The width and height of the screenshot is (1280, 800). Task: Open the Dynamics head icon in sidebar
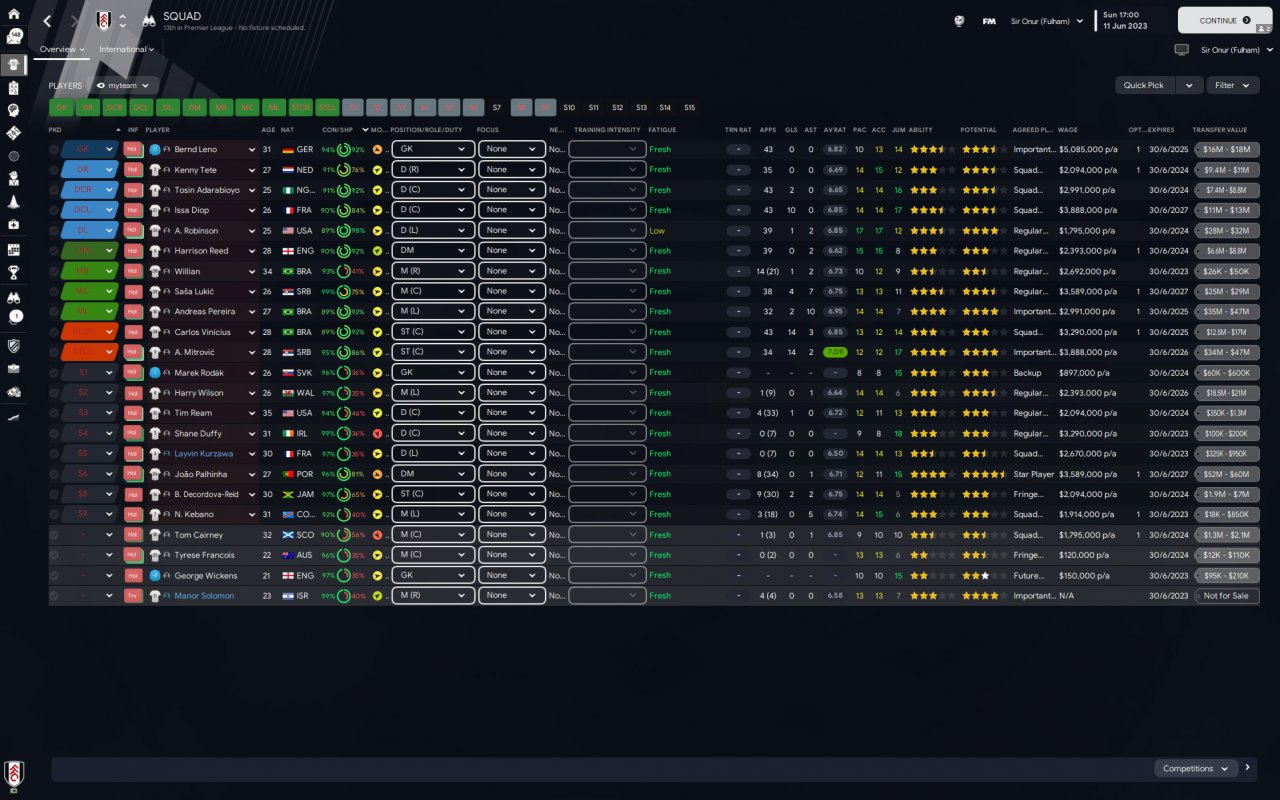(x=14, y=110)
